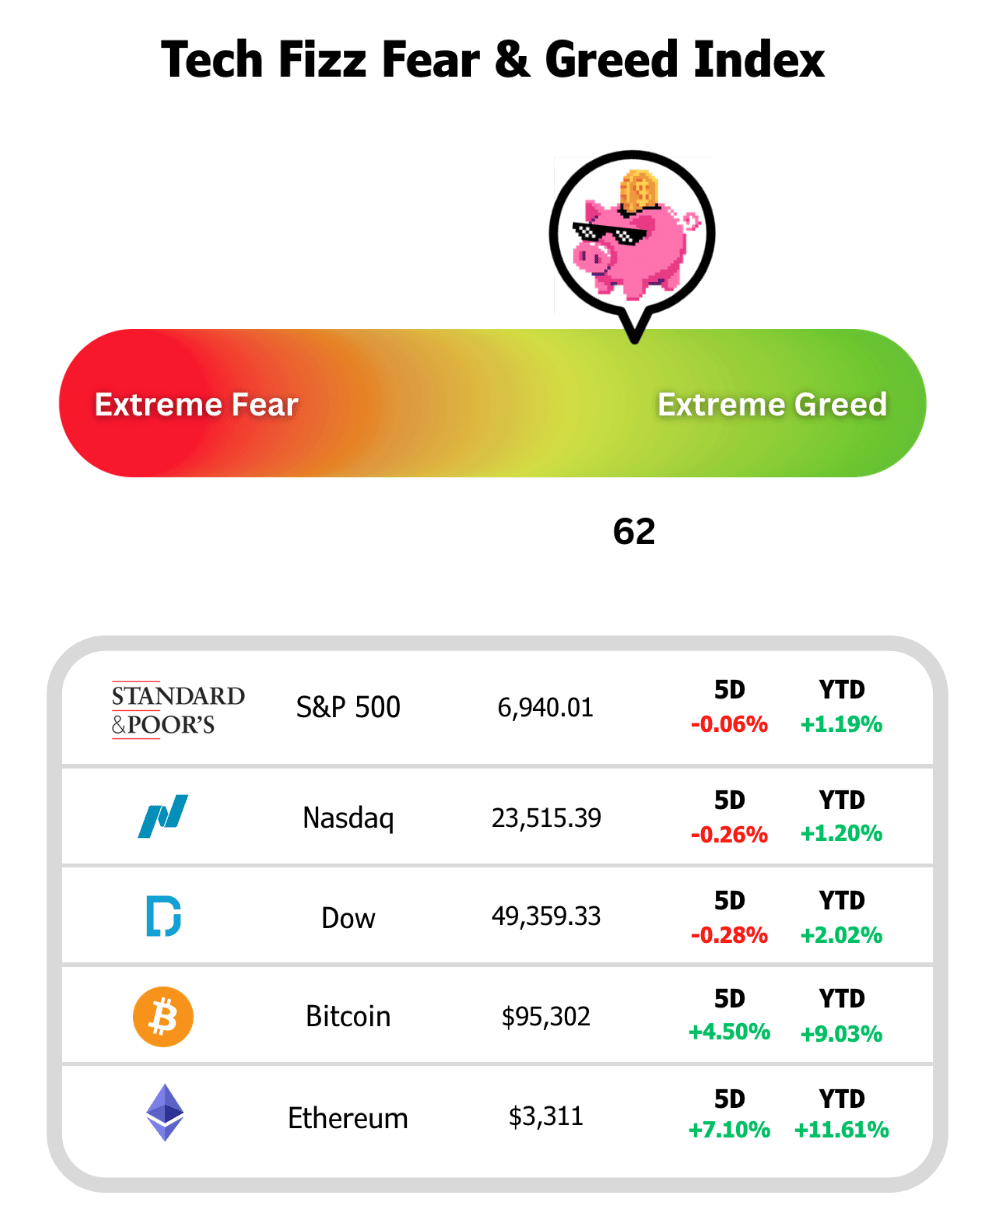Click the index score 62
994x1216 pixels.
coord(634,532)
